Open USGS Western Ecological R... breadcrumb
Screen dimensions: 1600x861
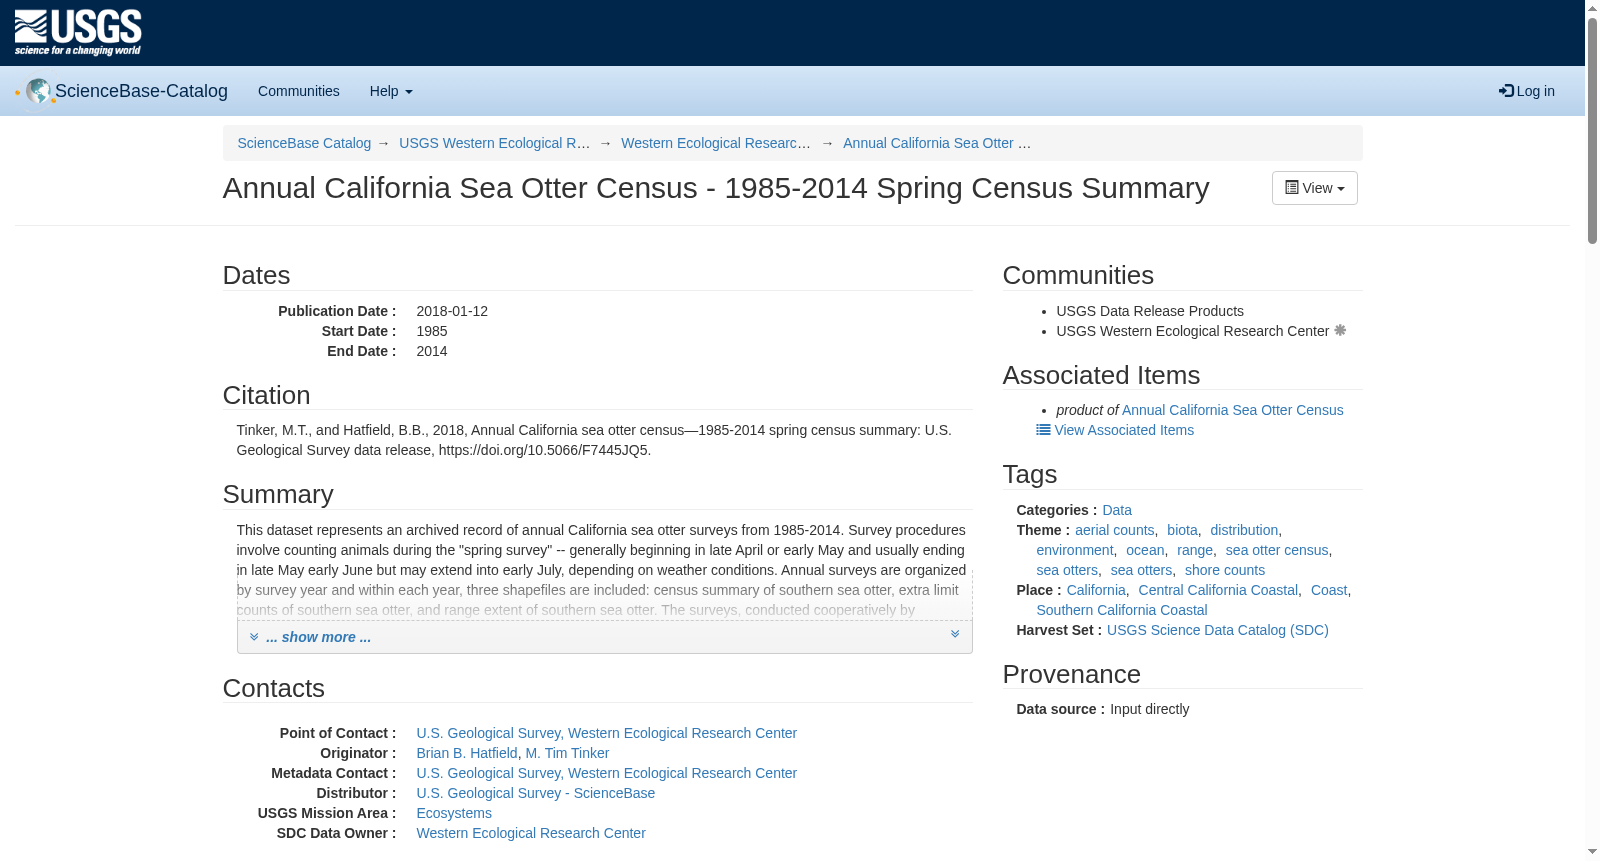pos(495,143)
